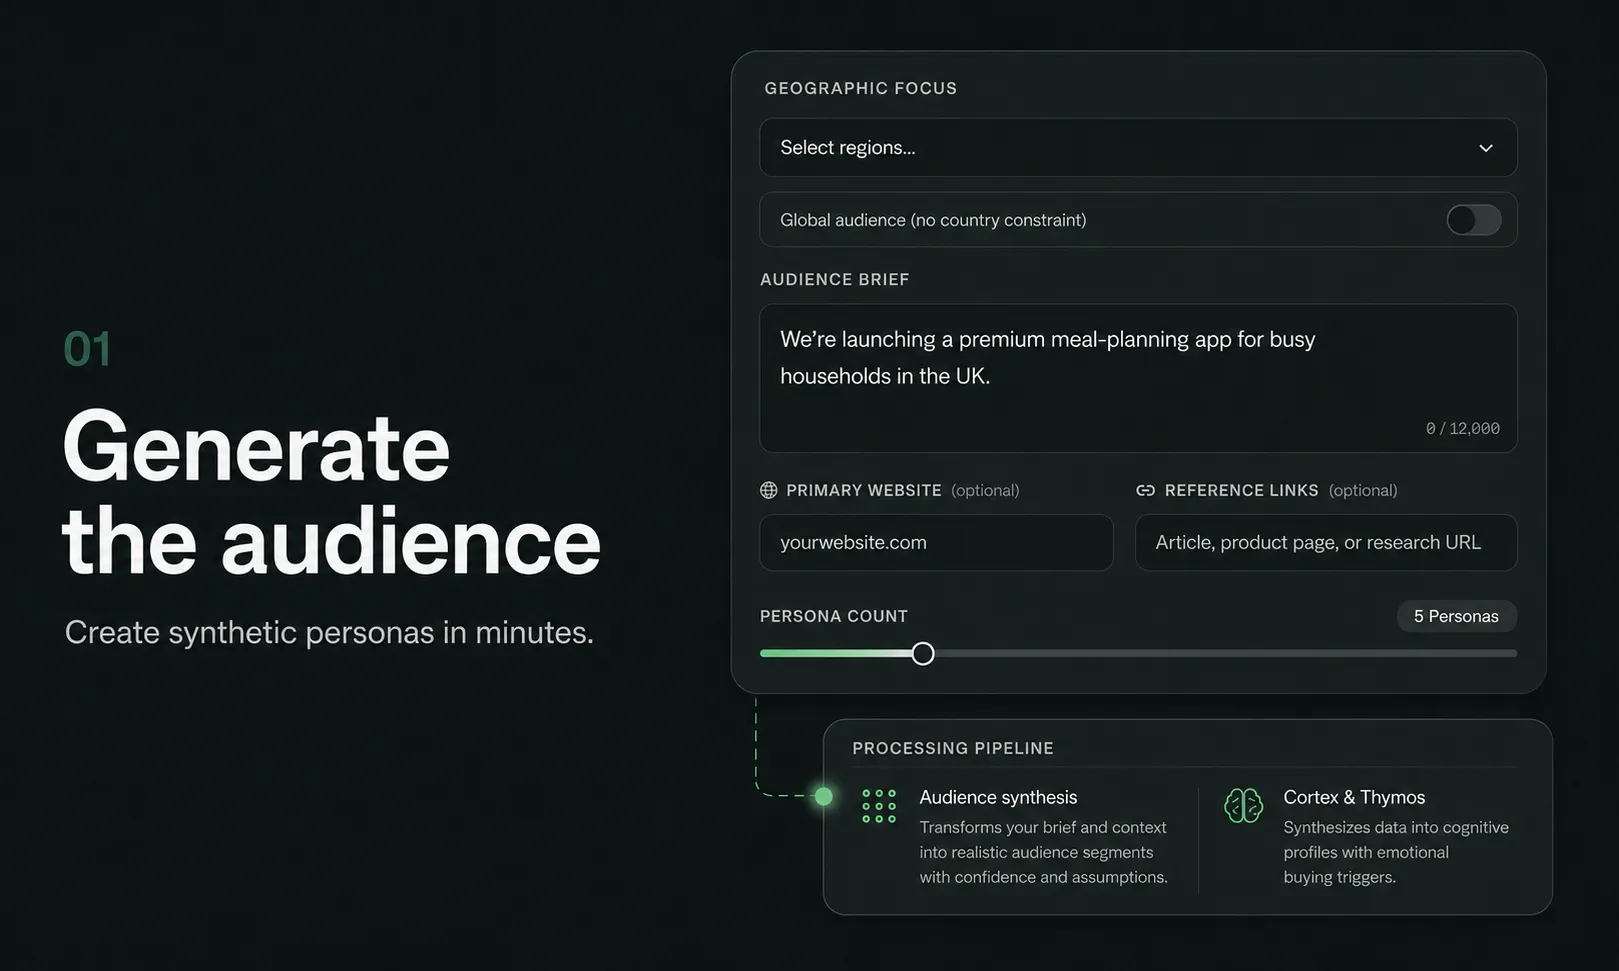Click the Create synthetic personas in minutes text
Screen dimensions: 1619x971
[329, 632]
